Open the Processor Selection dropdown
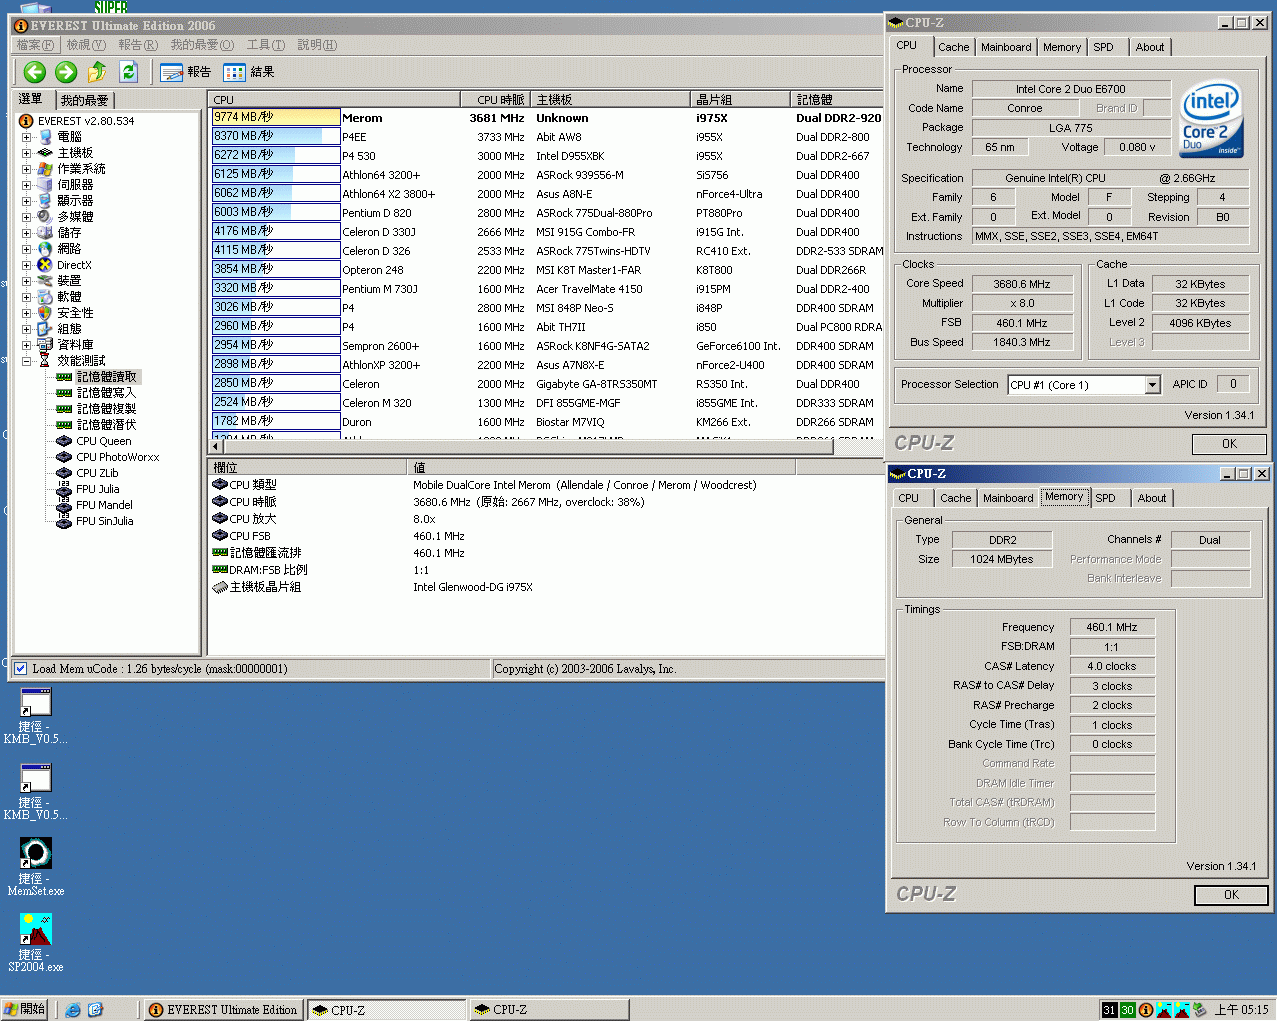 (x=1152, y=385)
